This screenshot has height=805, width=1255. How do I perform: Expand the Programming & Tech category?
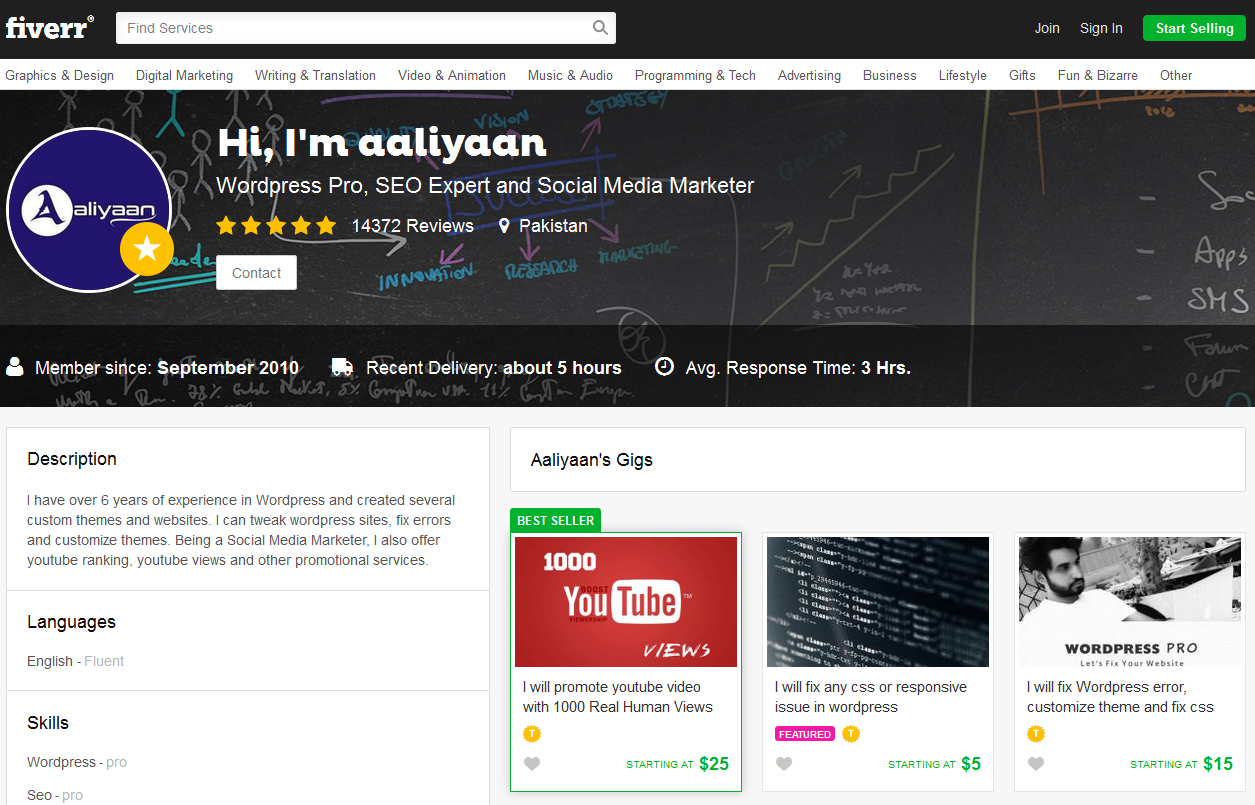pos(695,75)
